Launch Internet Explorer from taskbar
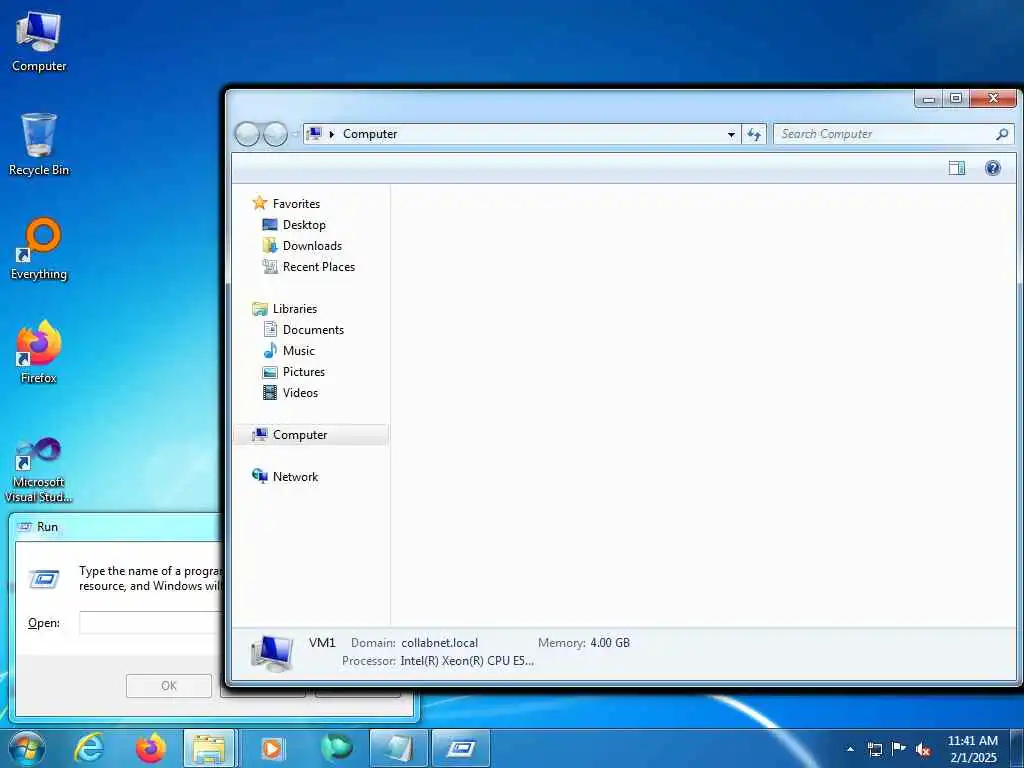This screenshot has height=768, width=1024. (x=89, y=748)
